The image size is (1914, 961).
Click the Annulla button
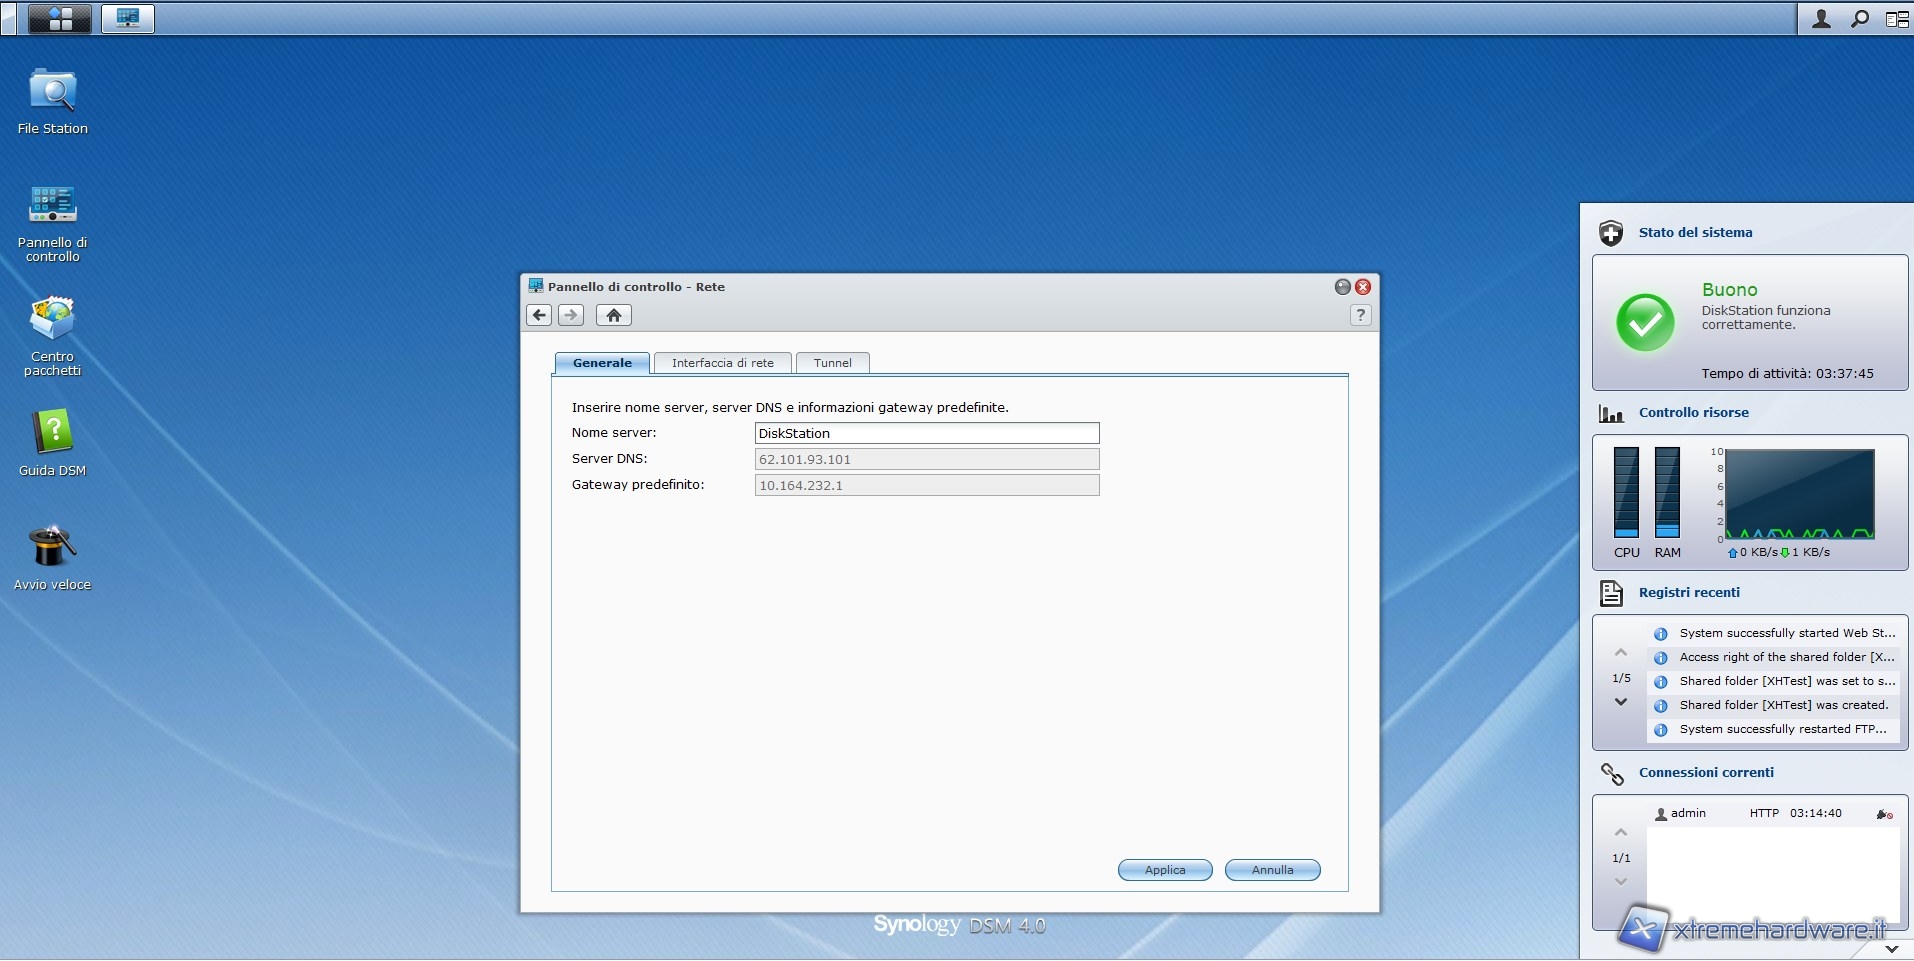click(x=1272, y=870)
